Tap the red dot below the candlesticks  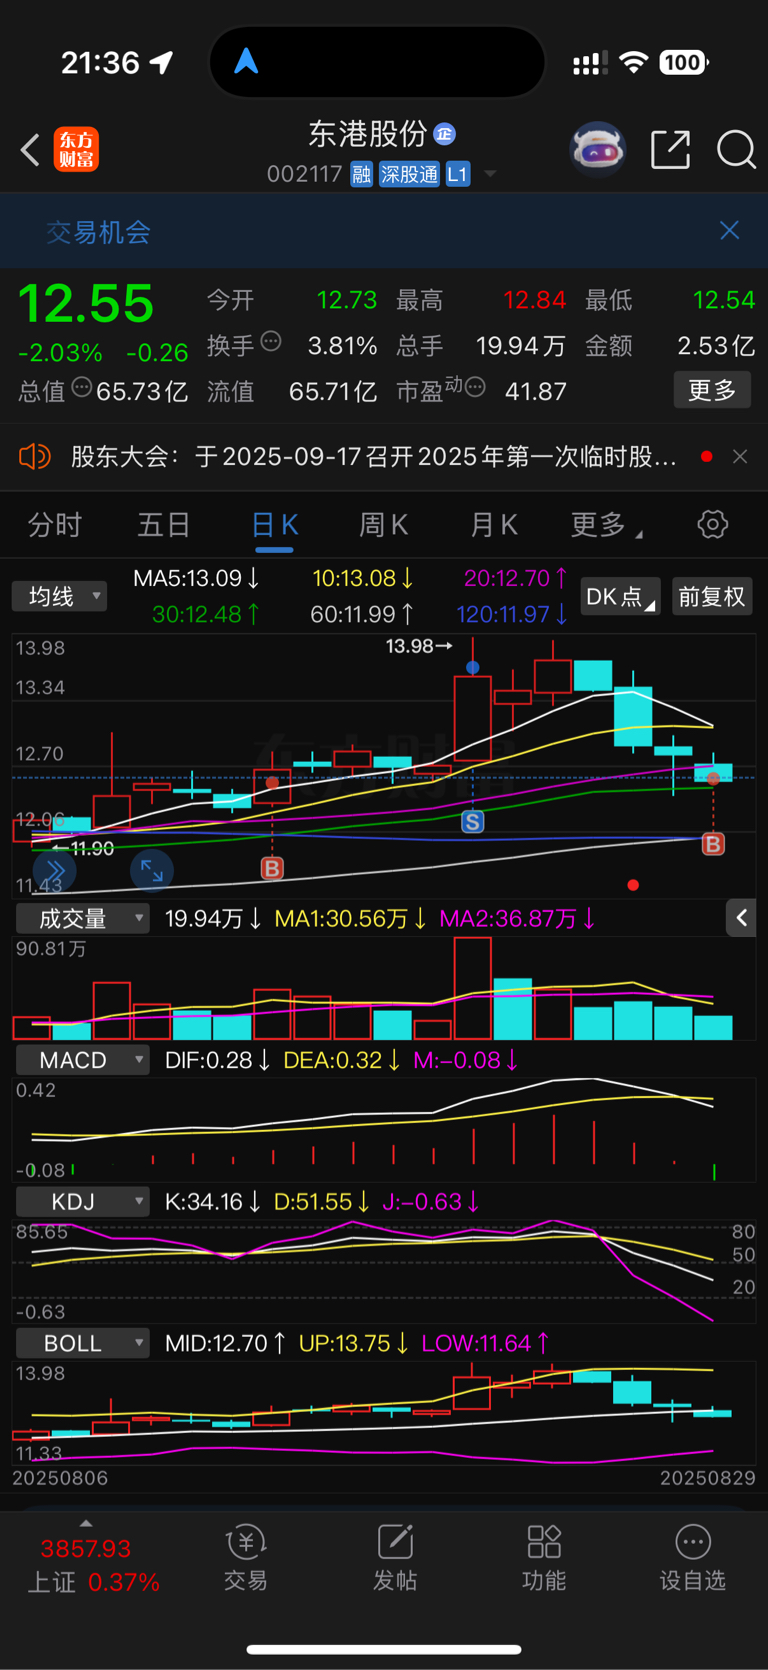pos(633,885)
